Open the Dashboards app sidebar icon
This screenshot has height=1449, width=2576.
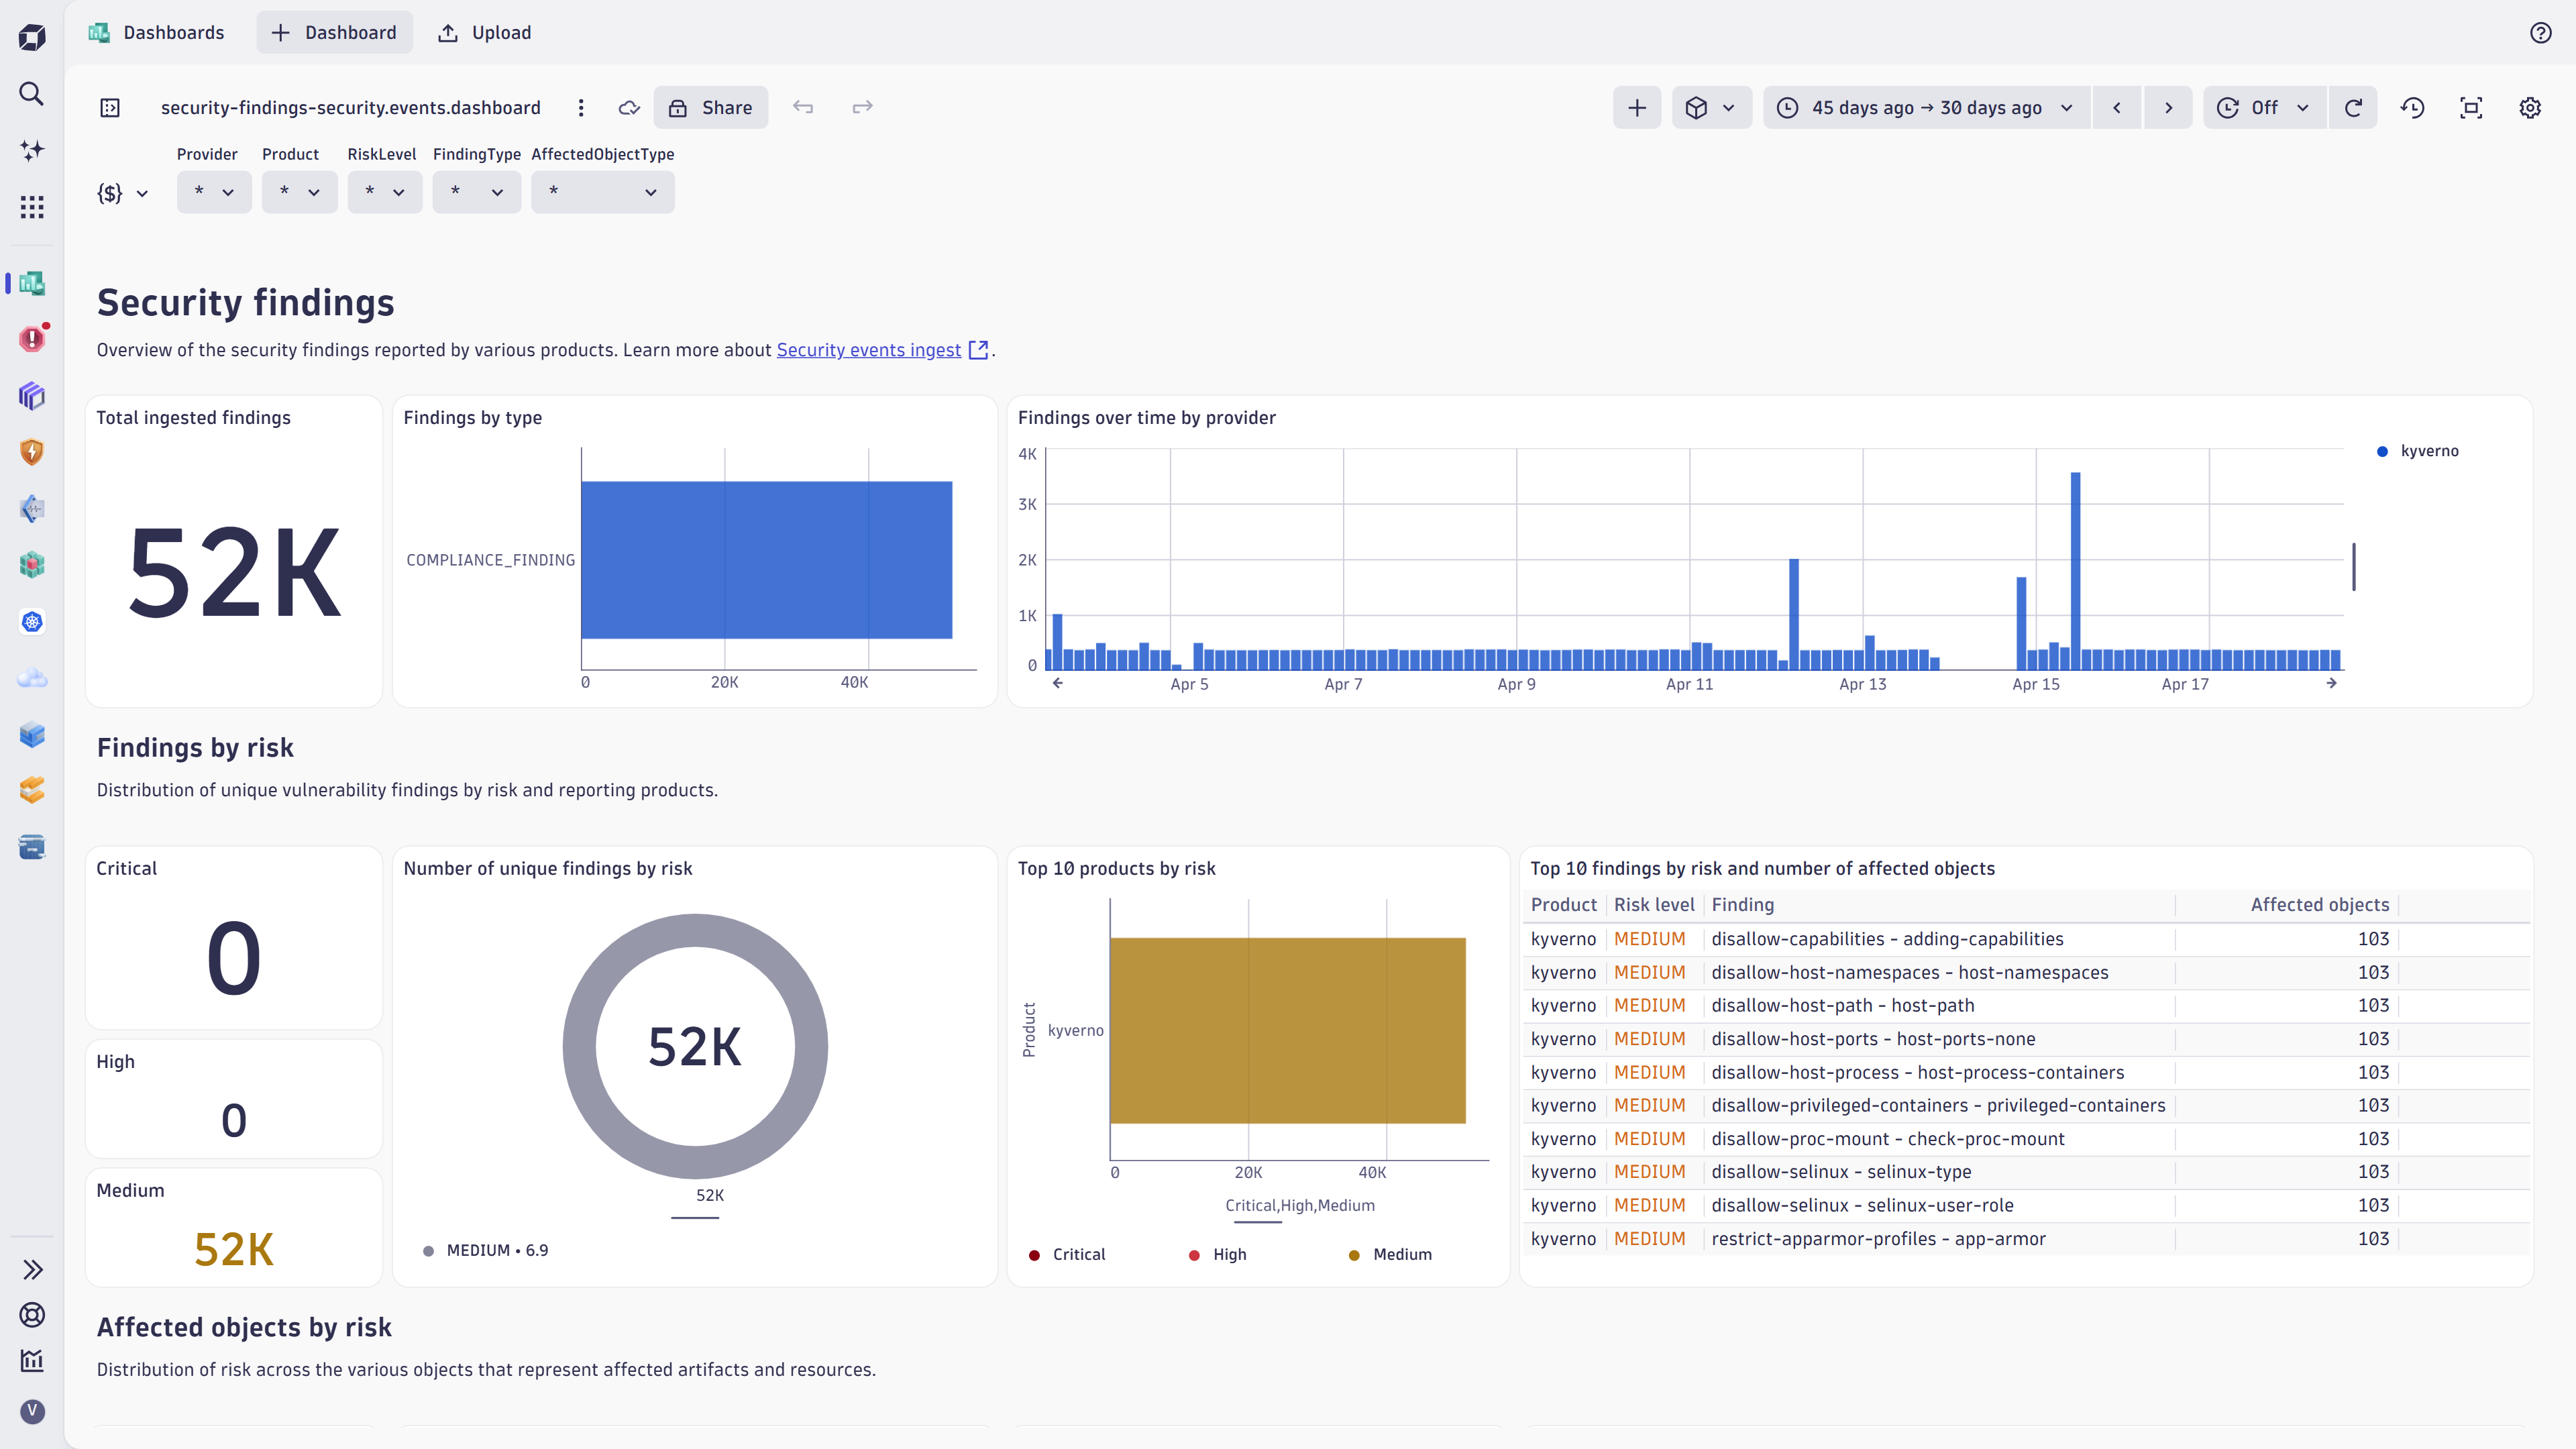tap(32, 283)
